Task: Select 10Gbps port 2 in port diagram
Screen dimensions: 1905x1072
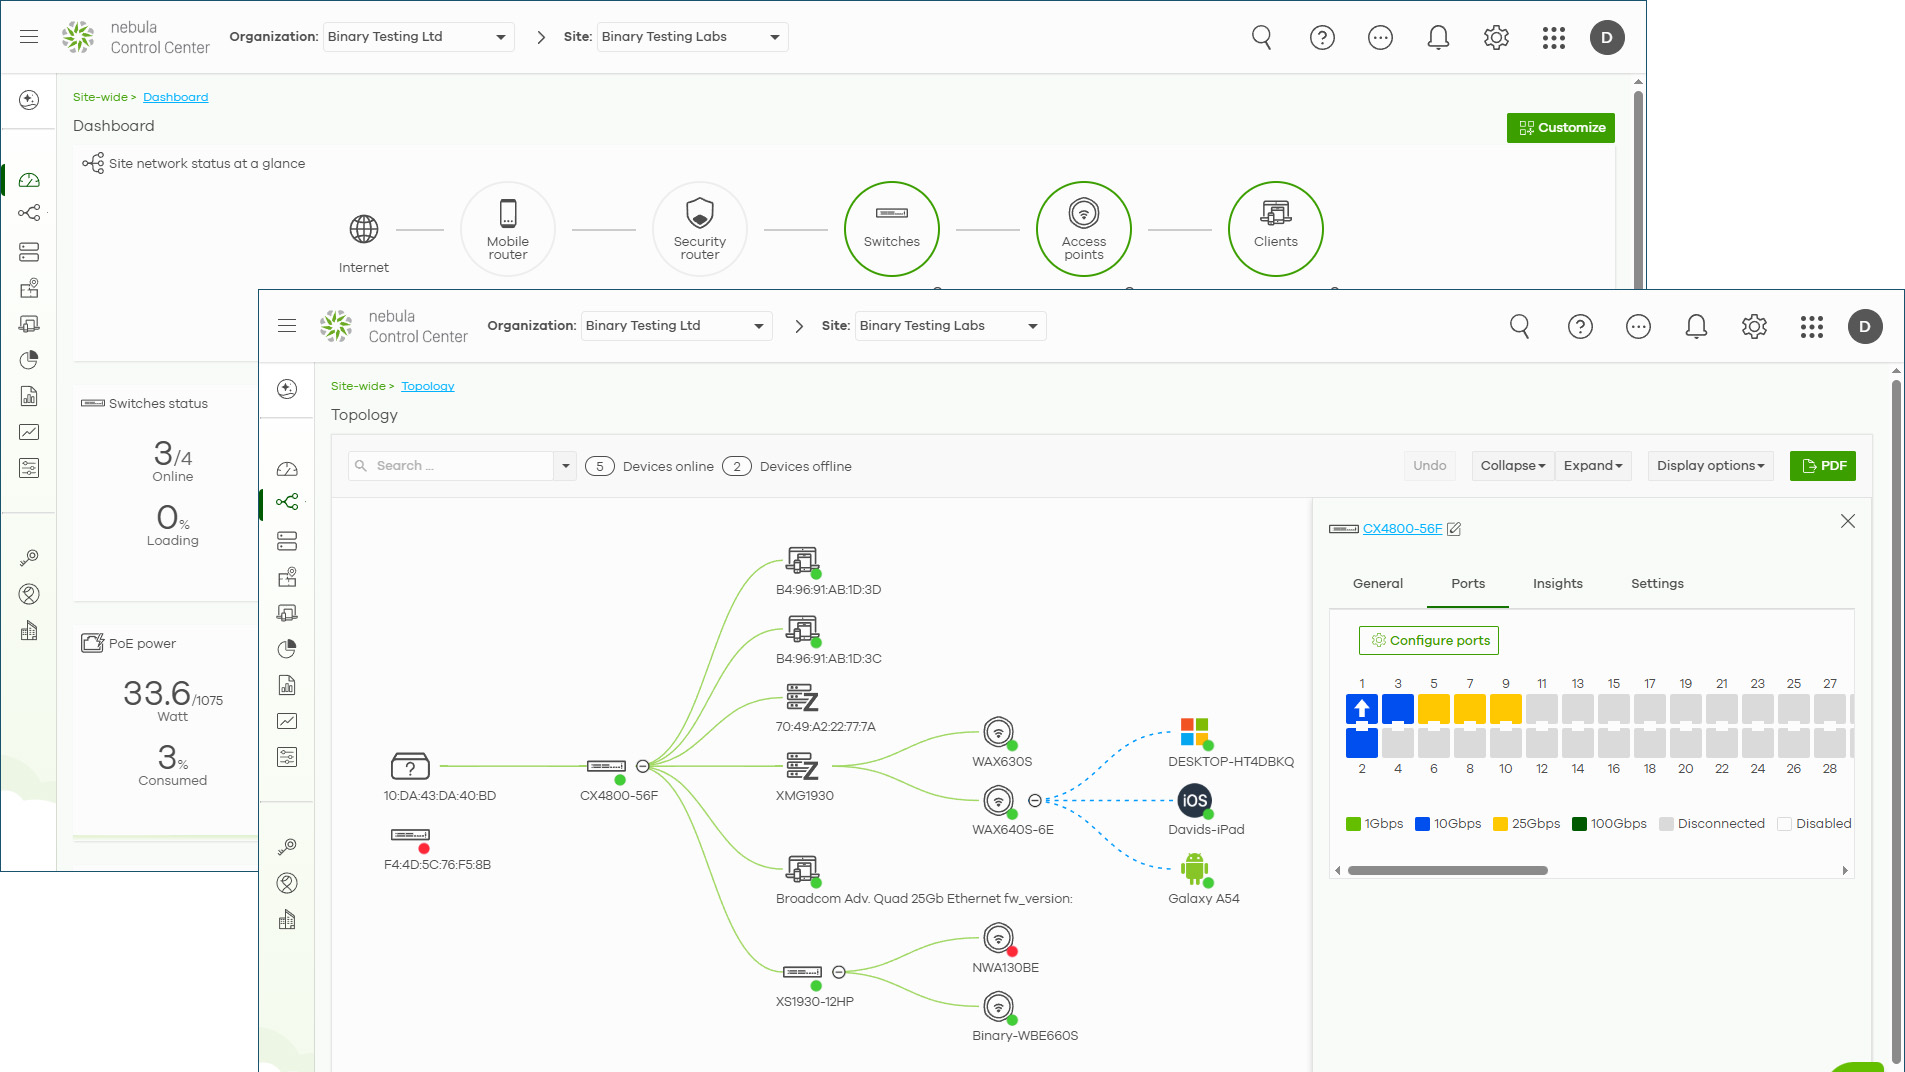Action: [1362, 743]
